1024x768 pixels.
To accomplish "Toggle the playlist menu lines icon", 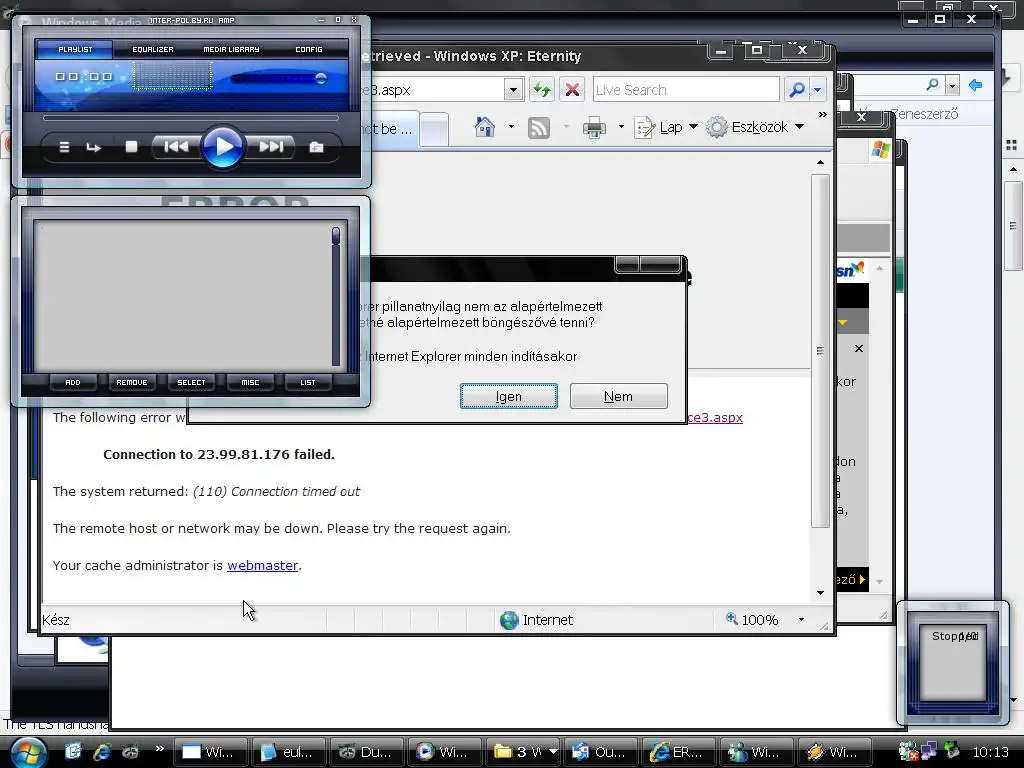I will coord(64,148).
